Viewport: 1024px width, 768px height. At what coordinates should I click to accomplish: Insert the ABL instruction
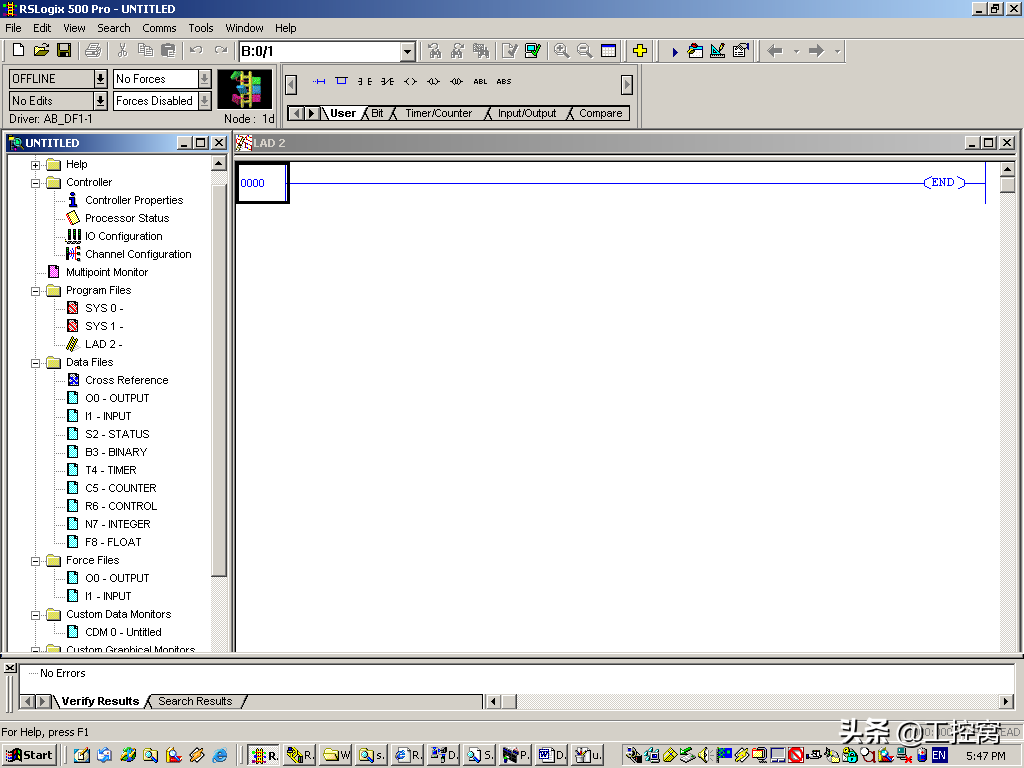pos(480,82)
